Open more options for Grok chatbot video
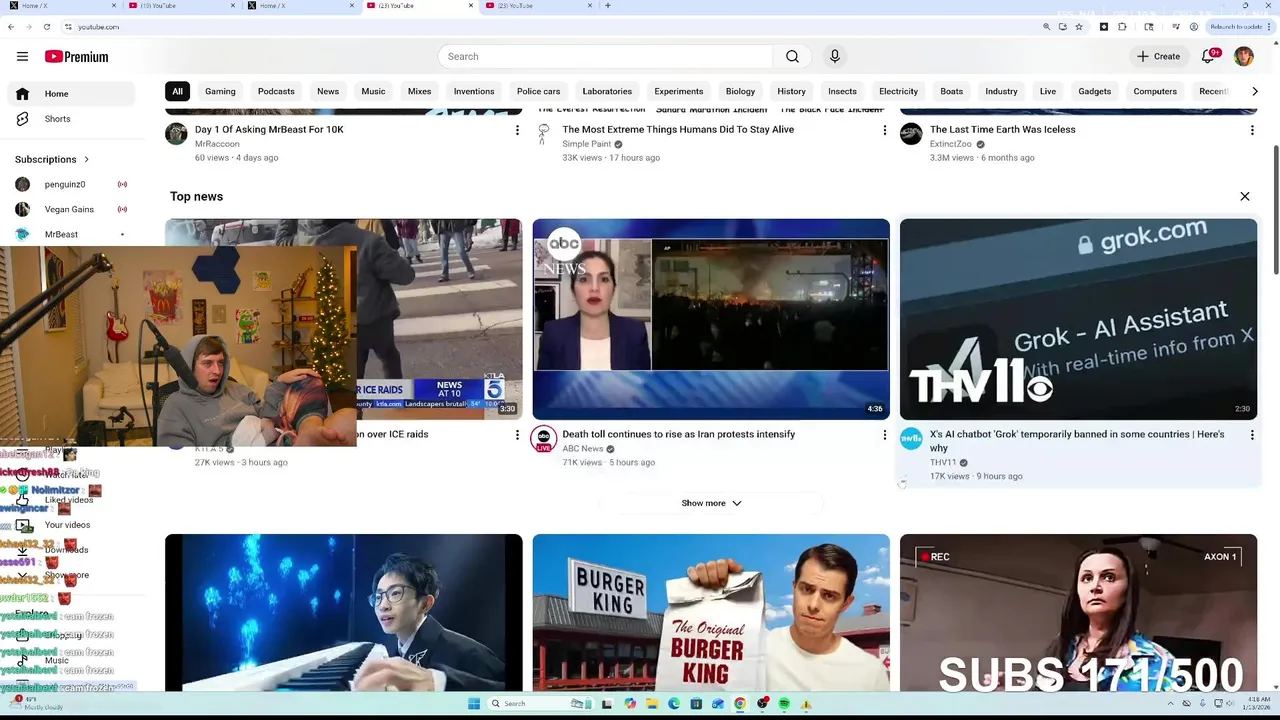The width and height of the screenshot is (1280, 720). tap(1252, 435)
